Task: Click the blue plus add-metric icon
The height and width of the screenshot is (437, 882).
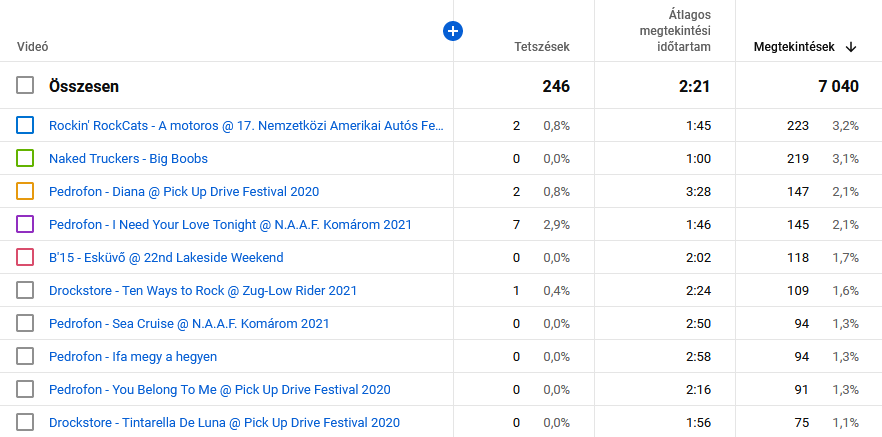Action: [x=452, y=32]
